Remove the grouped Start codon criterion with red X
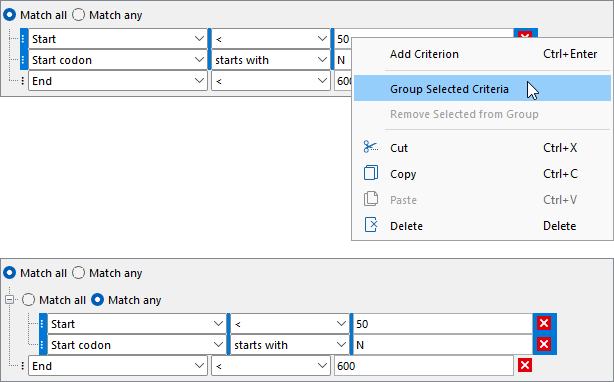 tap(544, 344)
